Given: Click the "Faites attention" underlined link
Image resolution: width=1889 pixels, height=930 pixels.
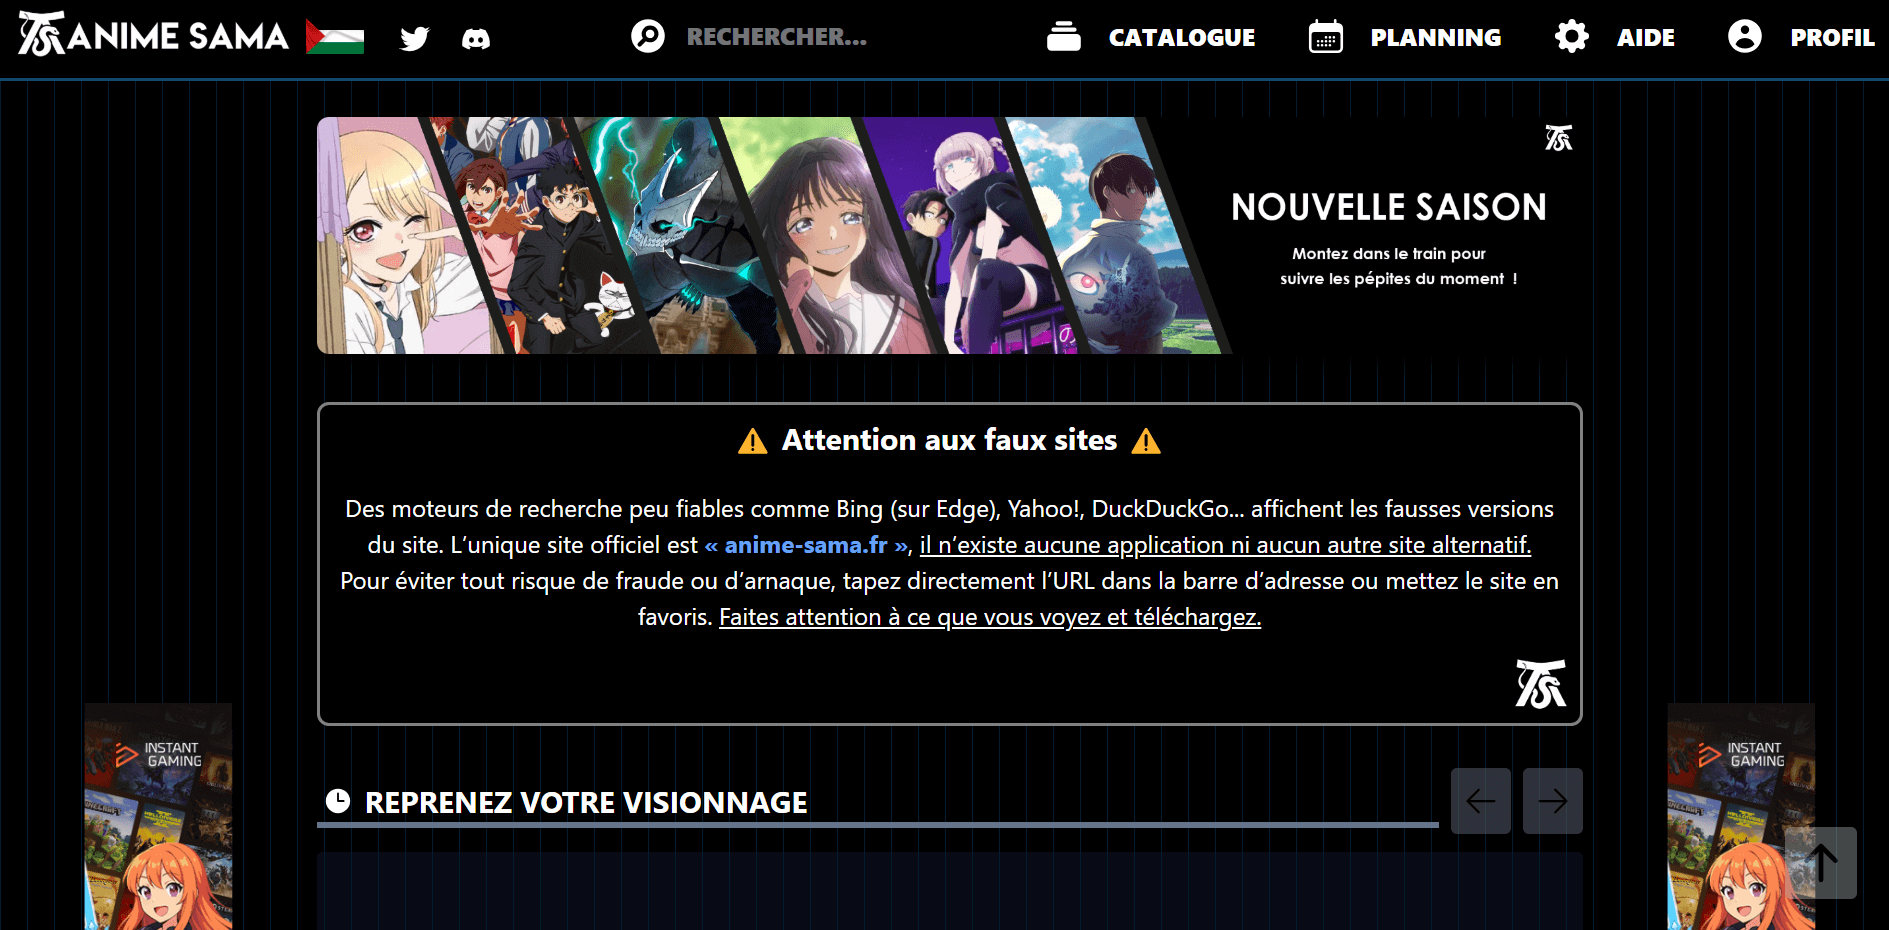Looking at the screenshot, I should (x=990, y=617).
